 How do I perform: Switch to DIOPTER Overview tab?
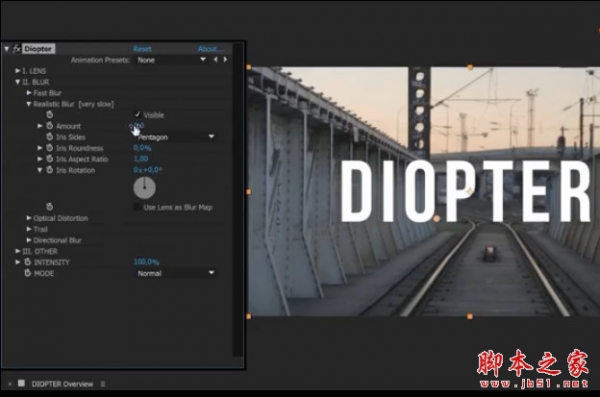point(62,384)
